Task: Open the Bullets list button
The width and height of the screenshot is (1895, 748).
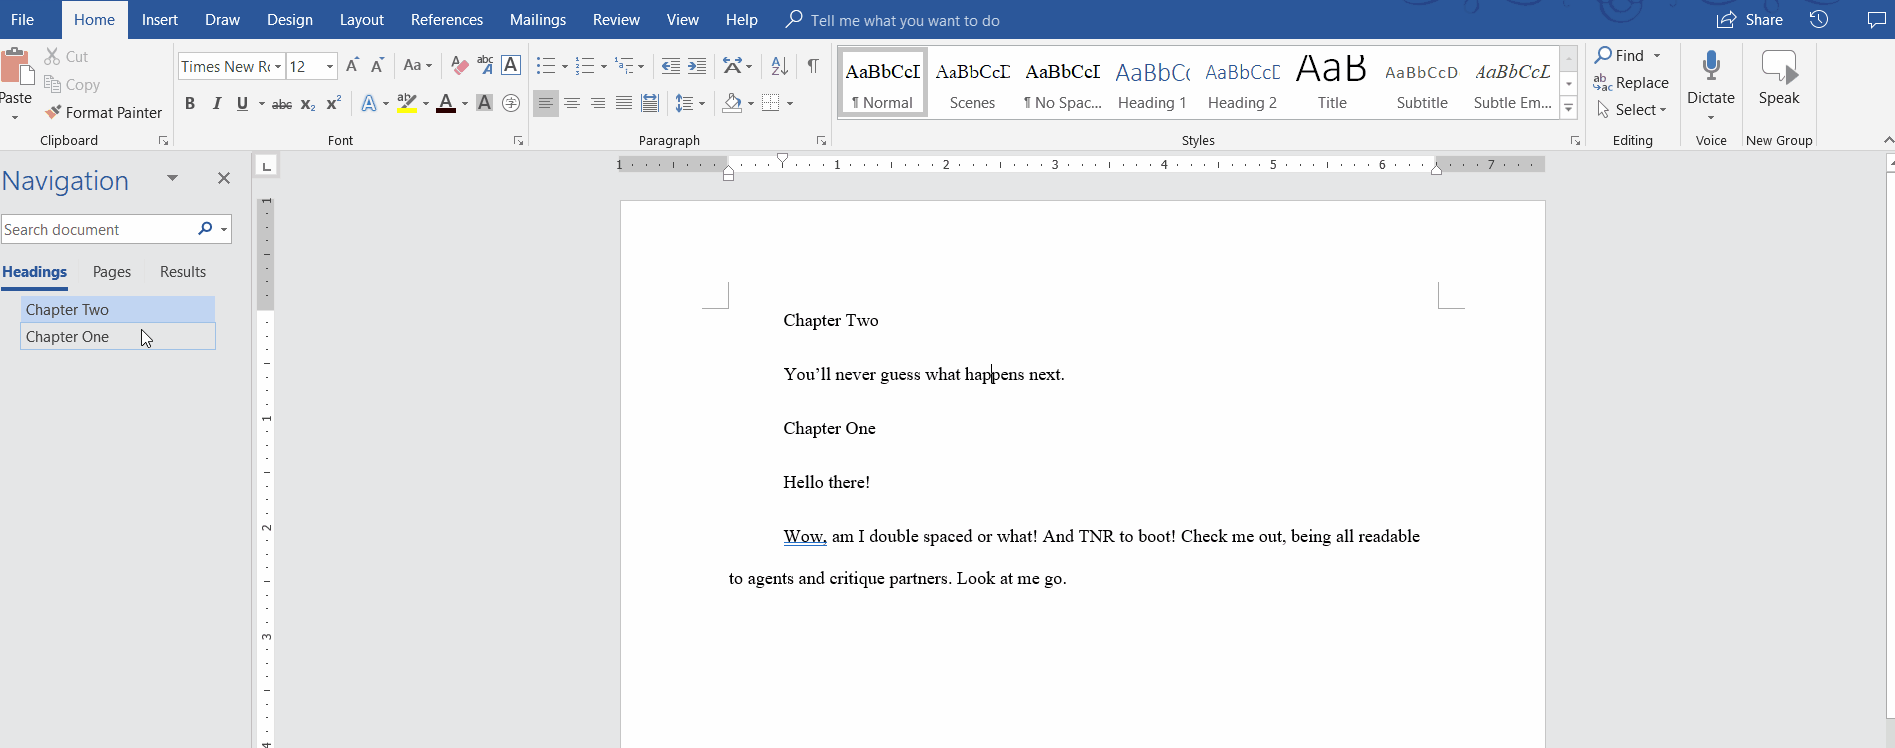Action: pyautogui.click(x=546, y=66)
